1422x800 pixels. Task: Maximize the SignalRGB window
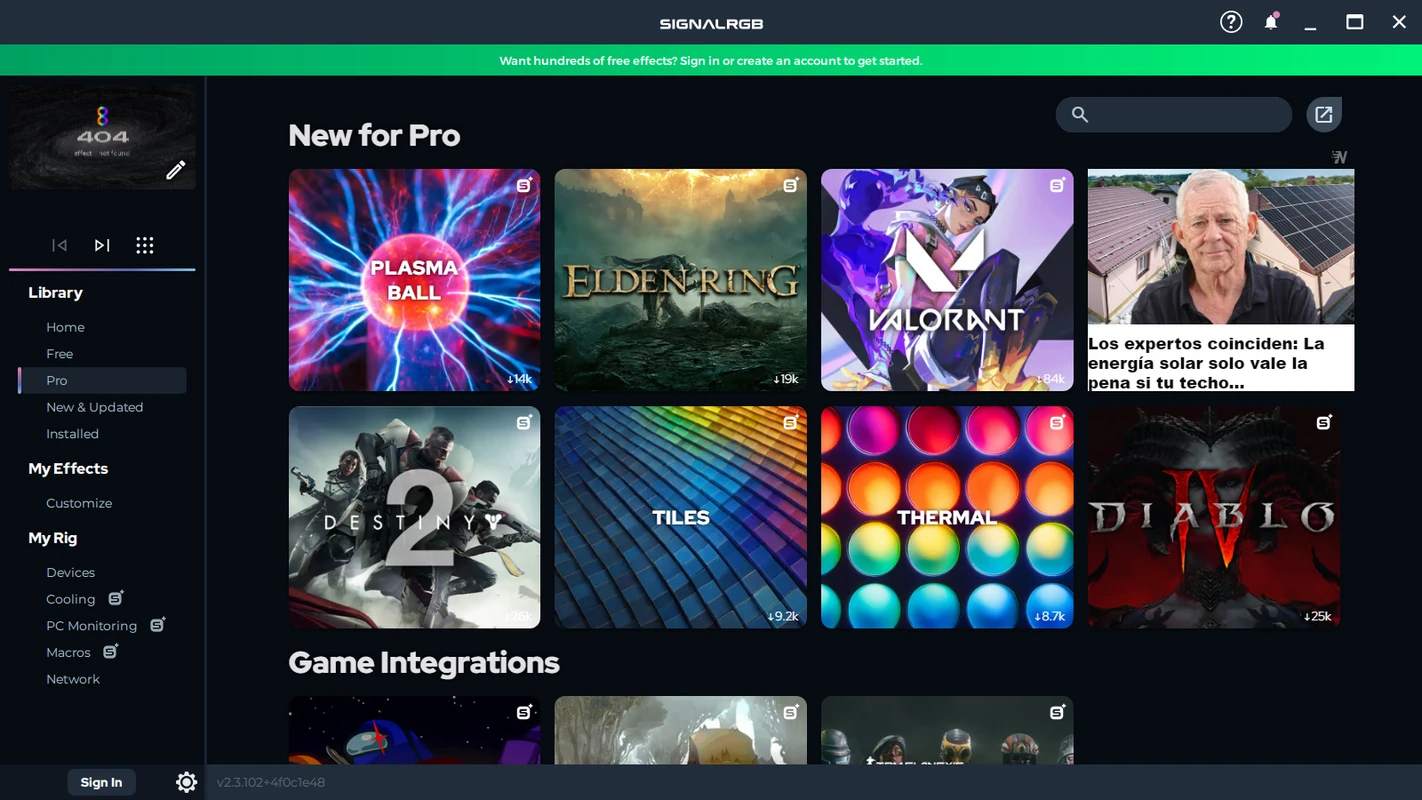1355,22
